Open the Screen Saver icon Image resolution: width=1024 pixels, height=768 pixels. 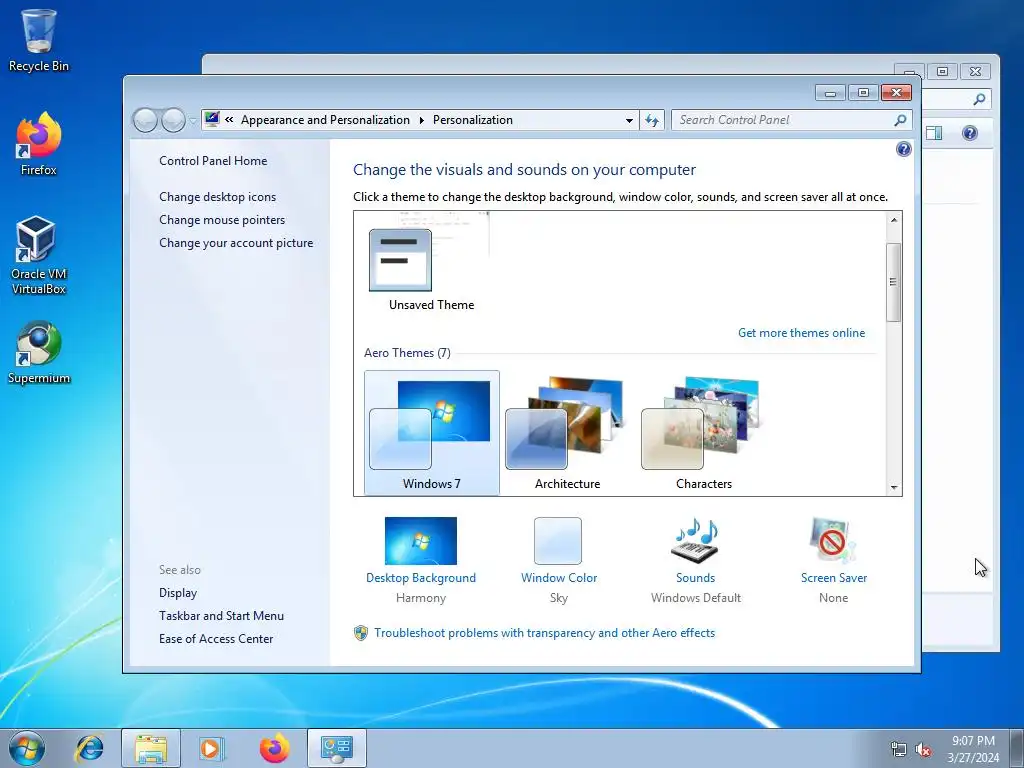(833, 540)
